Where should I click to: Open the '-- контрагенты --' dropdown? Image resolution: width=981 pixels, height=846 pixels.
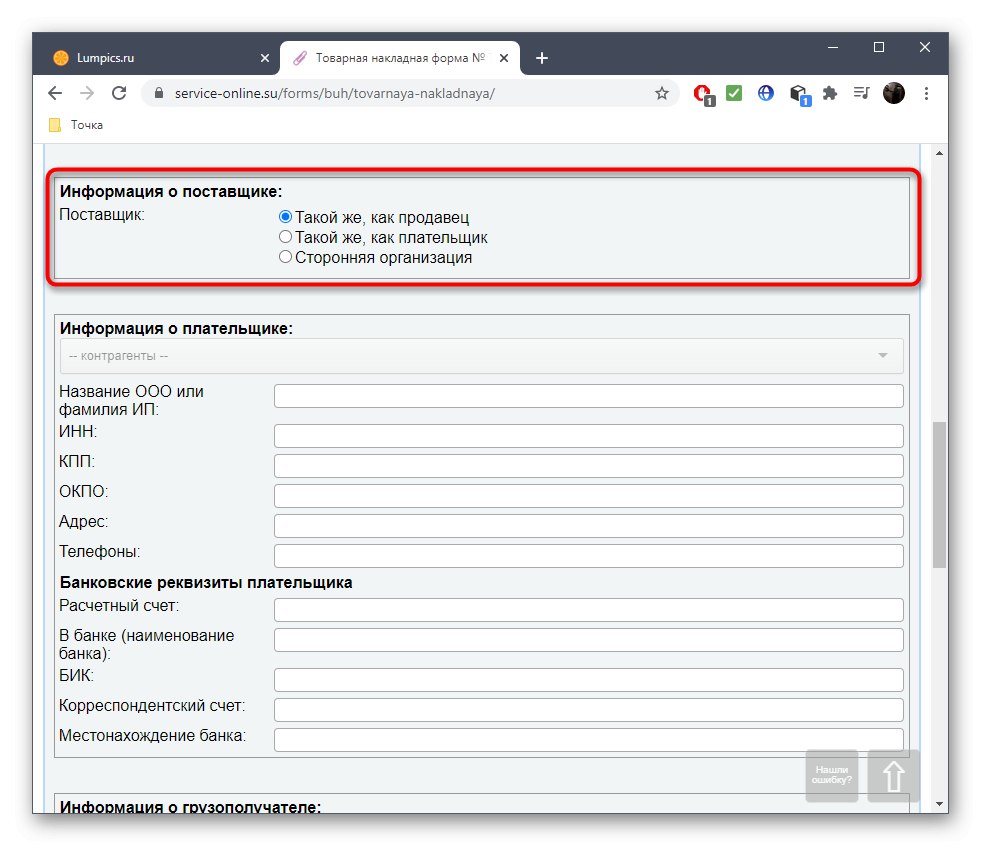click(481, 355)
